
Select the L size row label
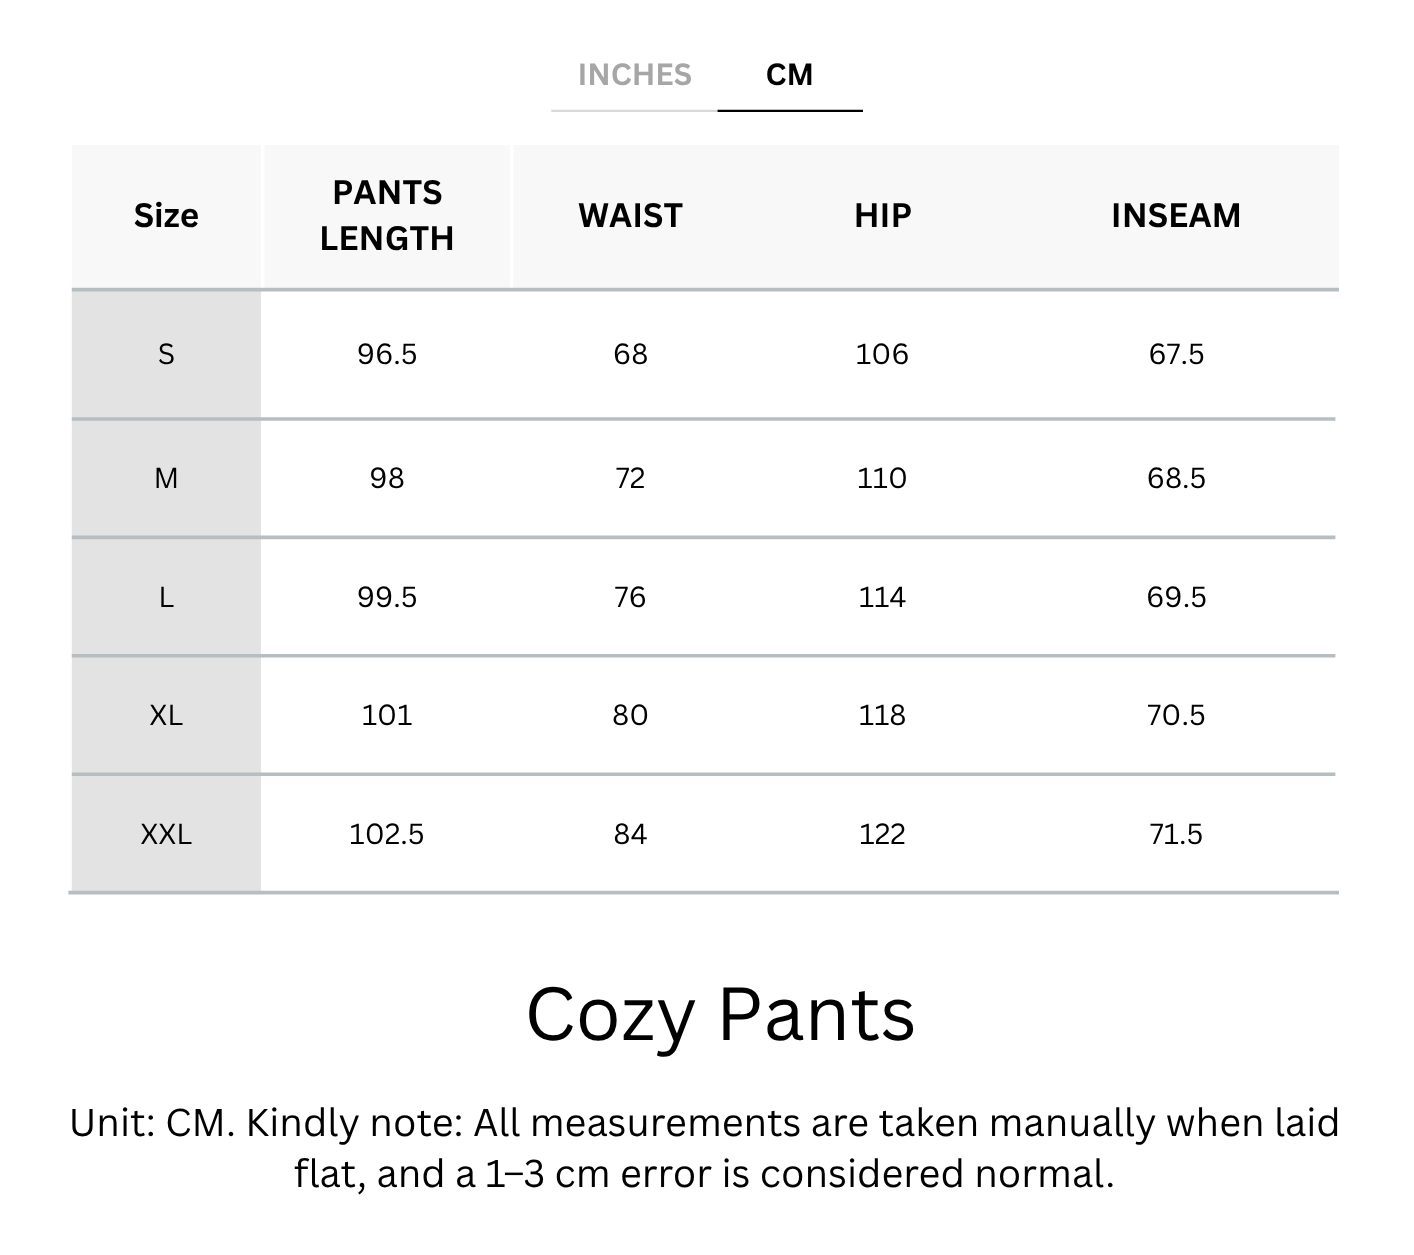point(166,597)
